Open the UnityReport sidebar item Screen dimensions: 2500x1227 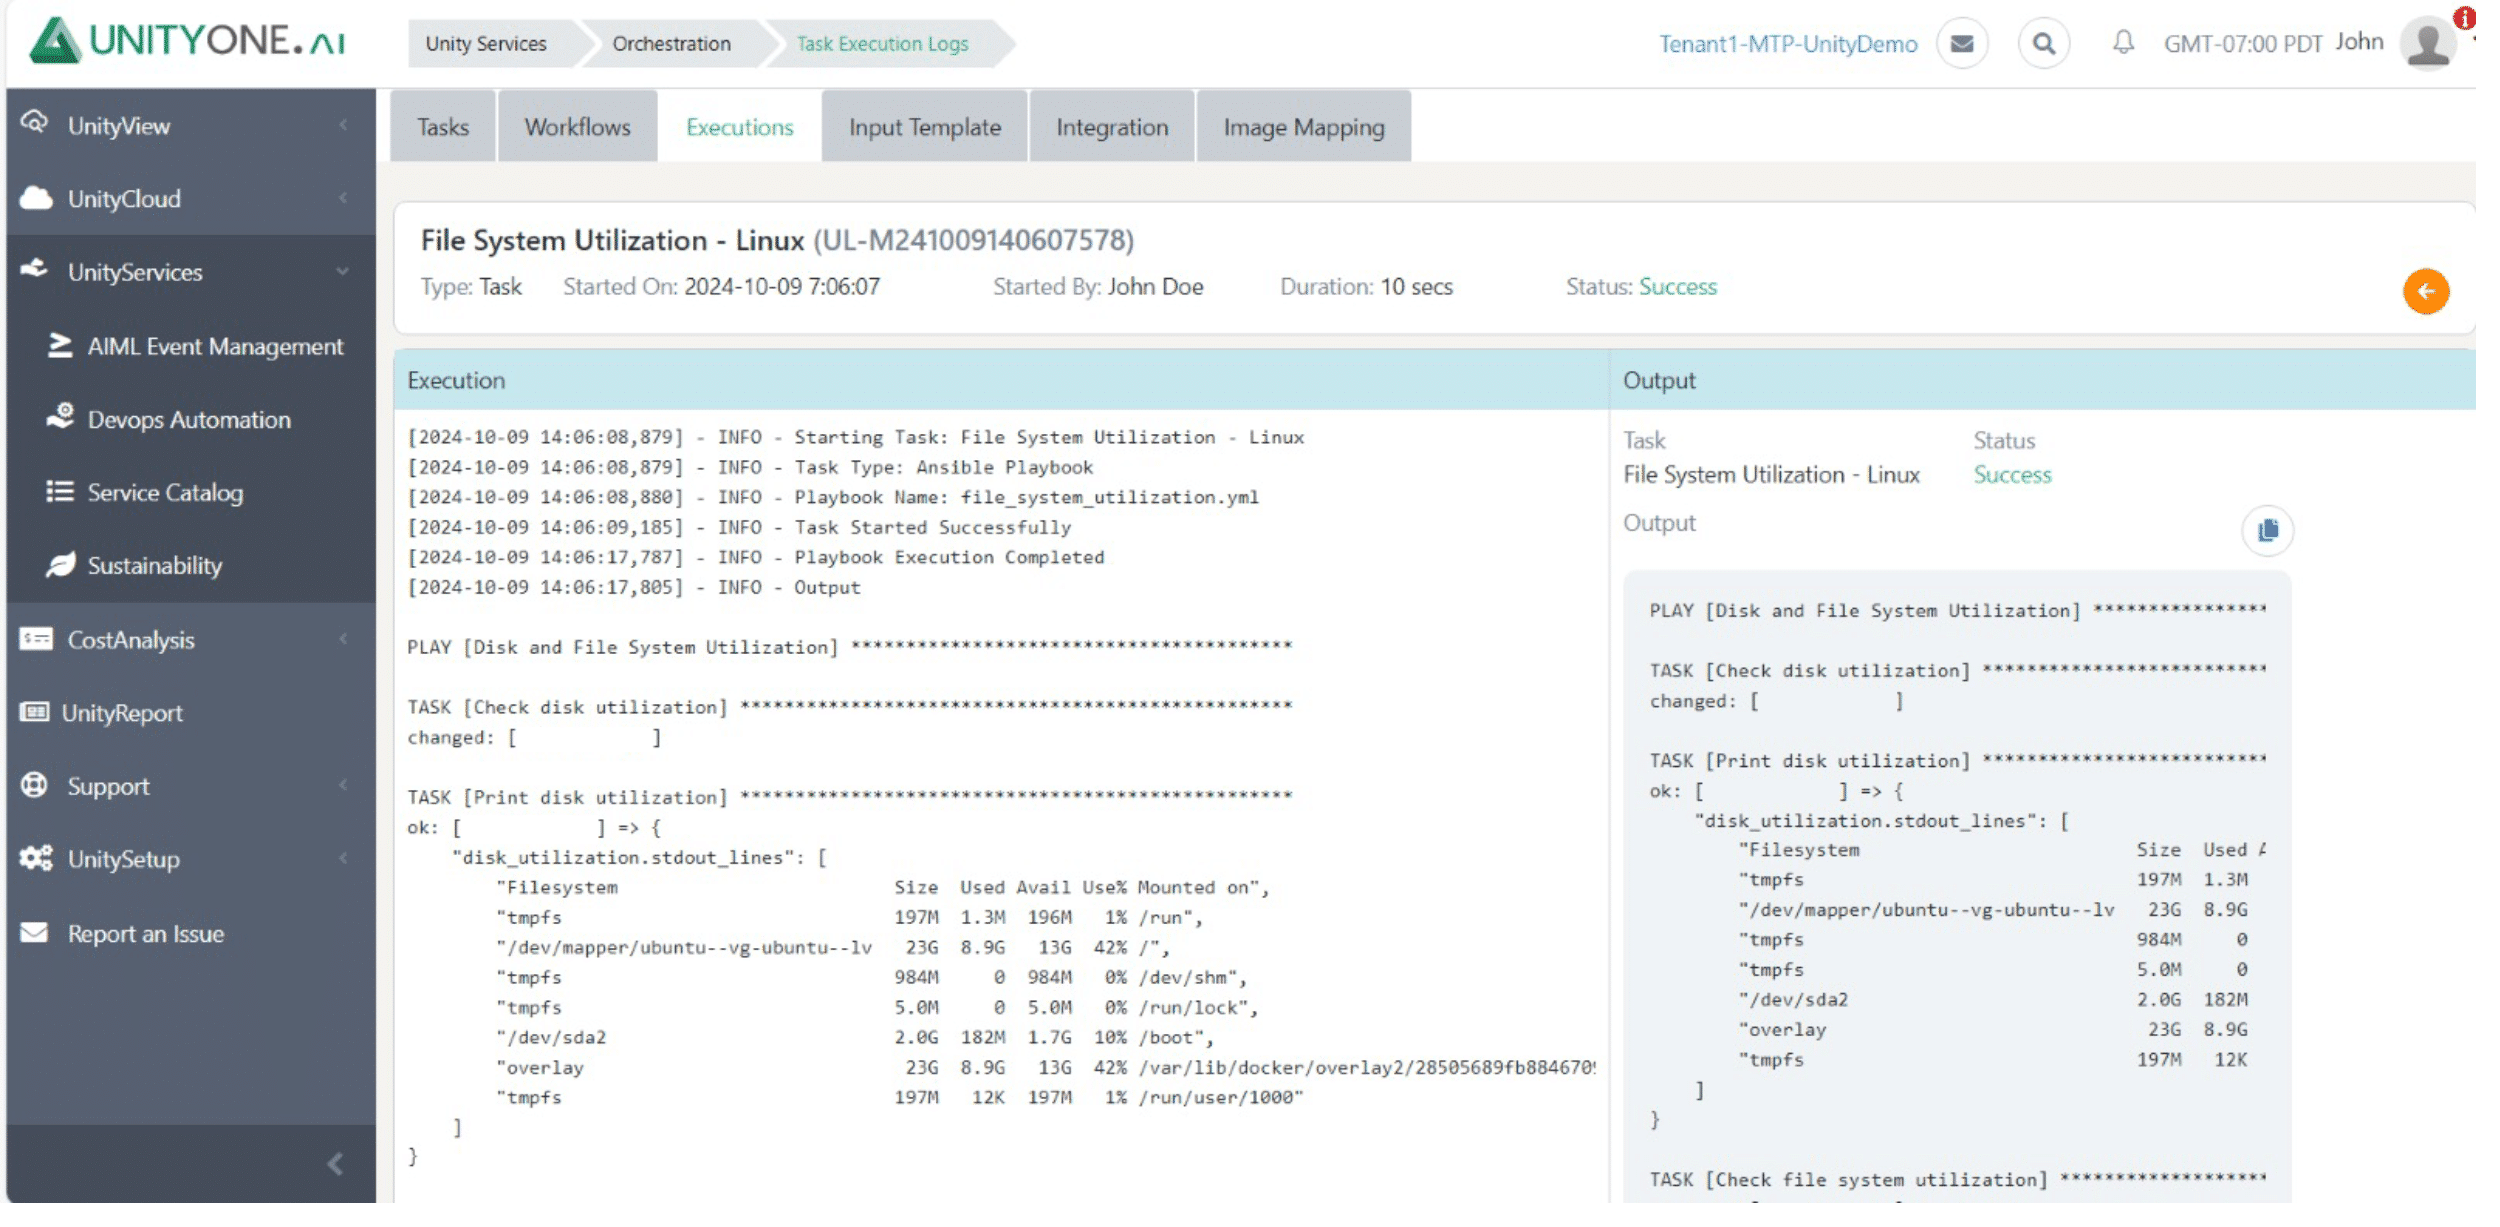122,713
